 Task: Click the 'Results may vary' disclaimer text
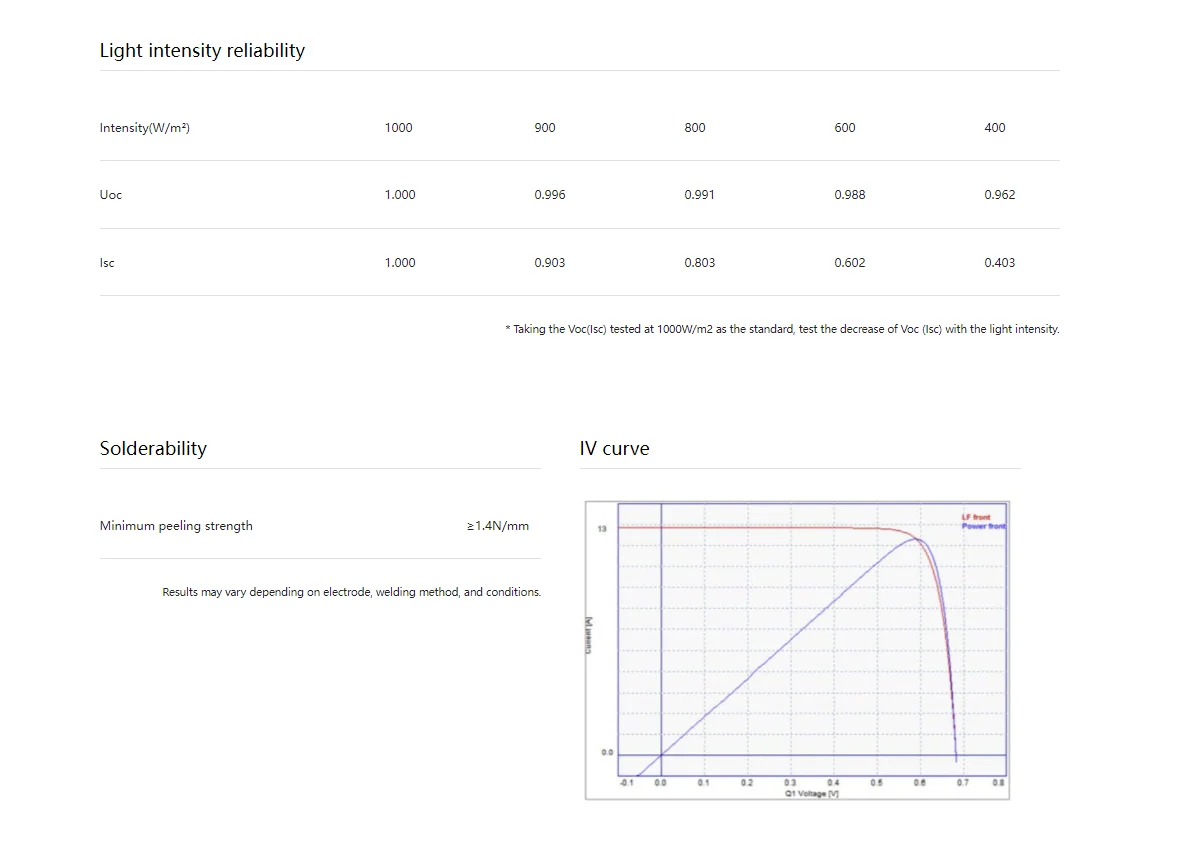[x=351, y=592]
